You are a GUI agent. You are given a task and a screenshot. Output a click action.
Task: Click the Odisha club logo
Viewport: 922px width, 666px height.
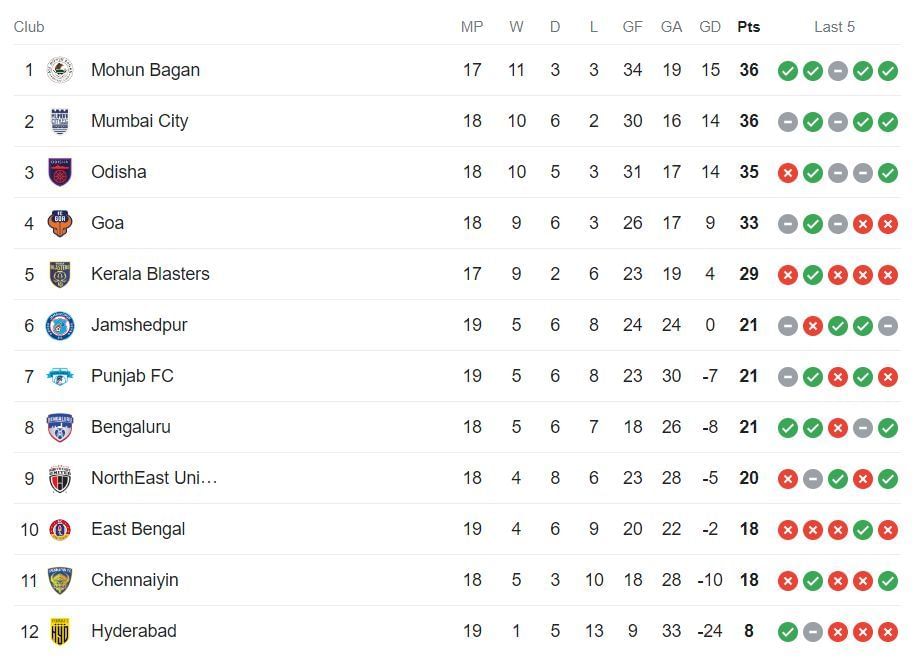60,172
